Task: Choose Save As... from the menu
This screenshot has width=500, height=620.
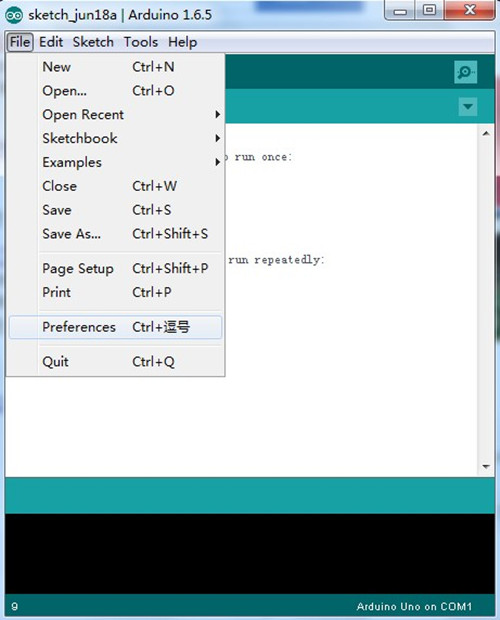Action: 115,234
